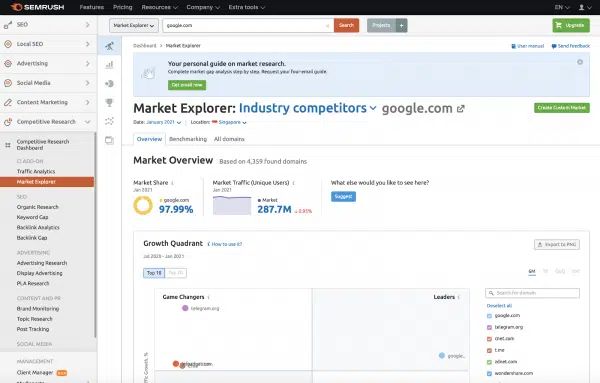Screen dimensions: 600x383
Task: Open the Market Explorer tool dropdown
Action: click(x=134, y=25)
